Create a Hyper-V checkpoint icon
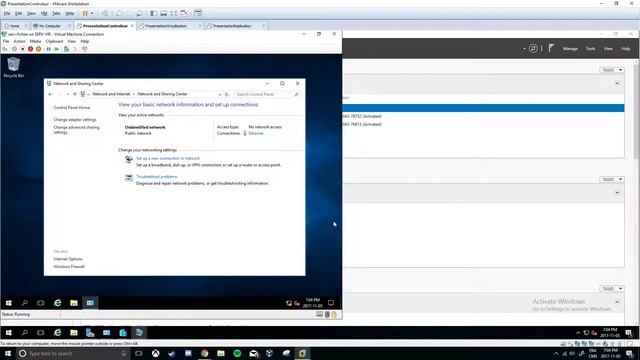This screenshot has width=640, height=360. (x=67, y=49)
